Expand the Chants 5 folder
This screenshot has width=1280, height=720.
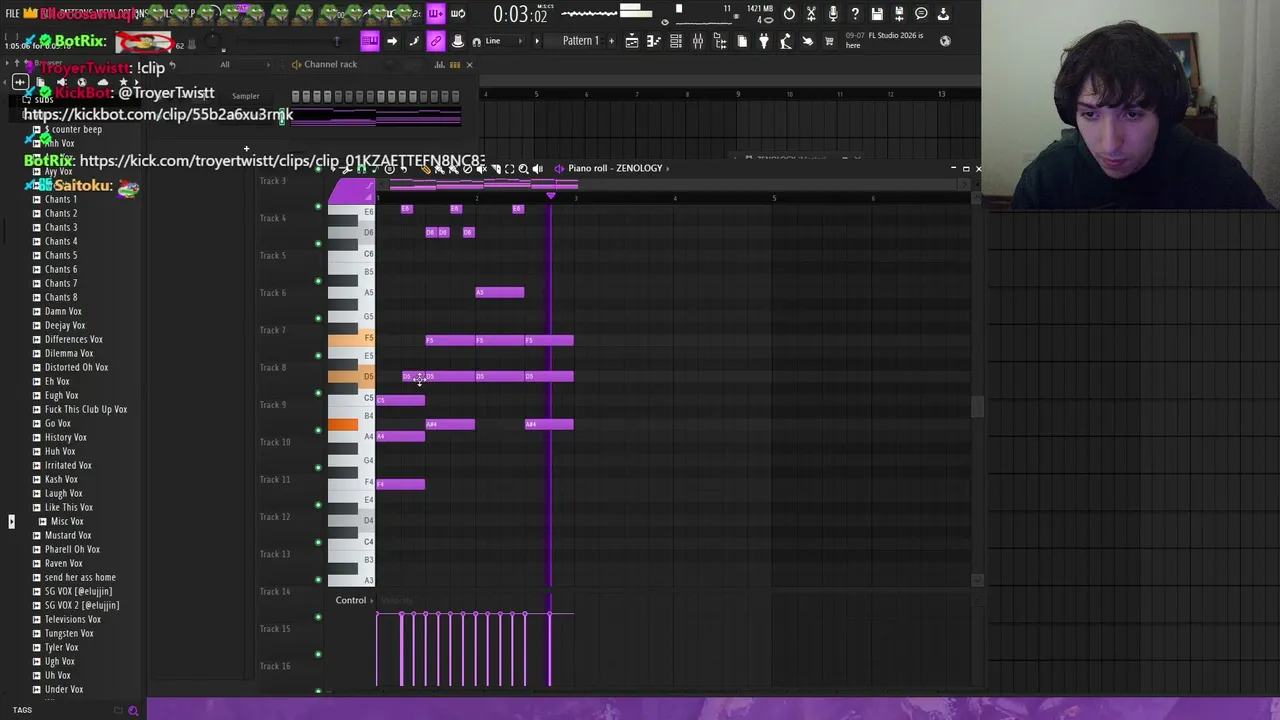(x=61, y=255)
